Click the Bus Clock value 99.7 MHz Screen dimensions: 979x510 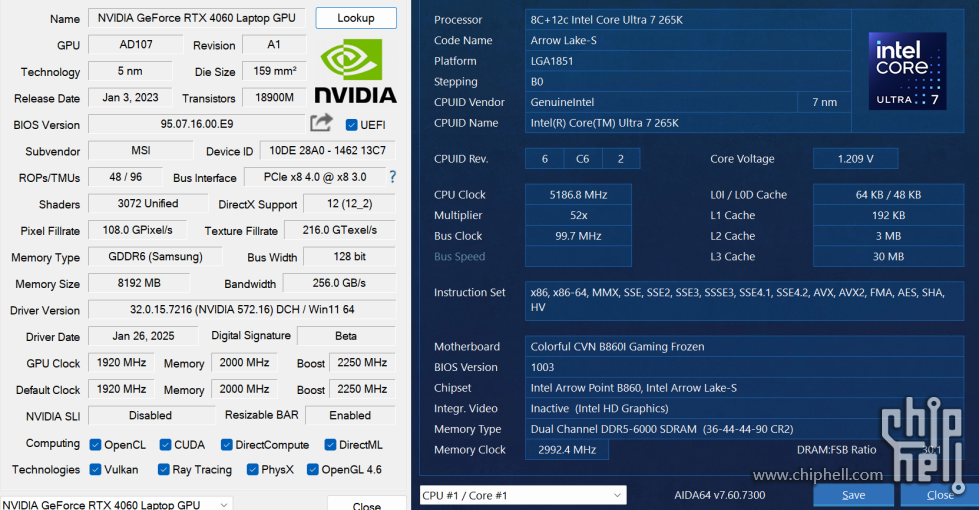coord(578,236)
